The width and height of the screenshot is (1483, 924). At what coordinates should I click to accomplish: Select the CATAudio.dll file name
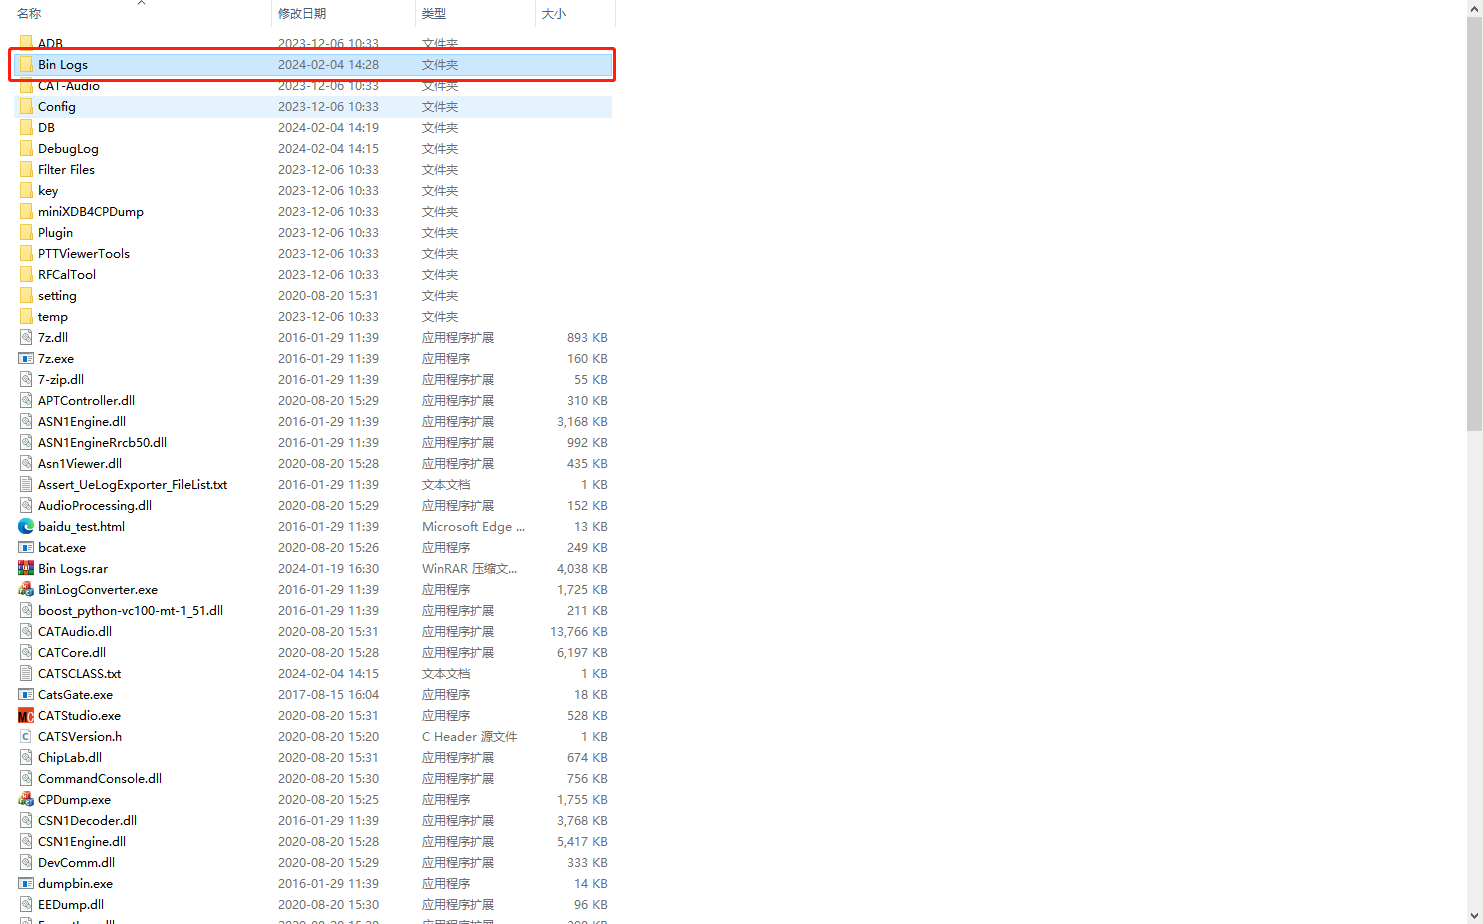click(x=75, y=631)
